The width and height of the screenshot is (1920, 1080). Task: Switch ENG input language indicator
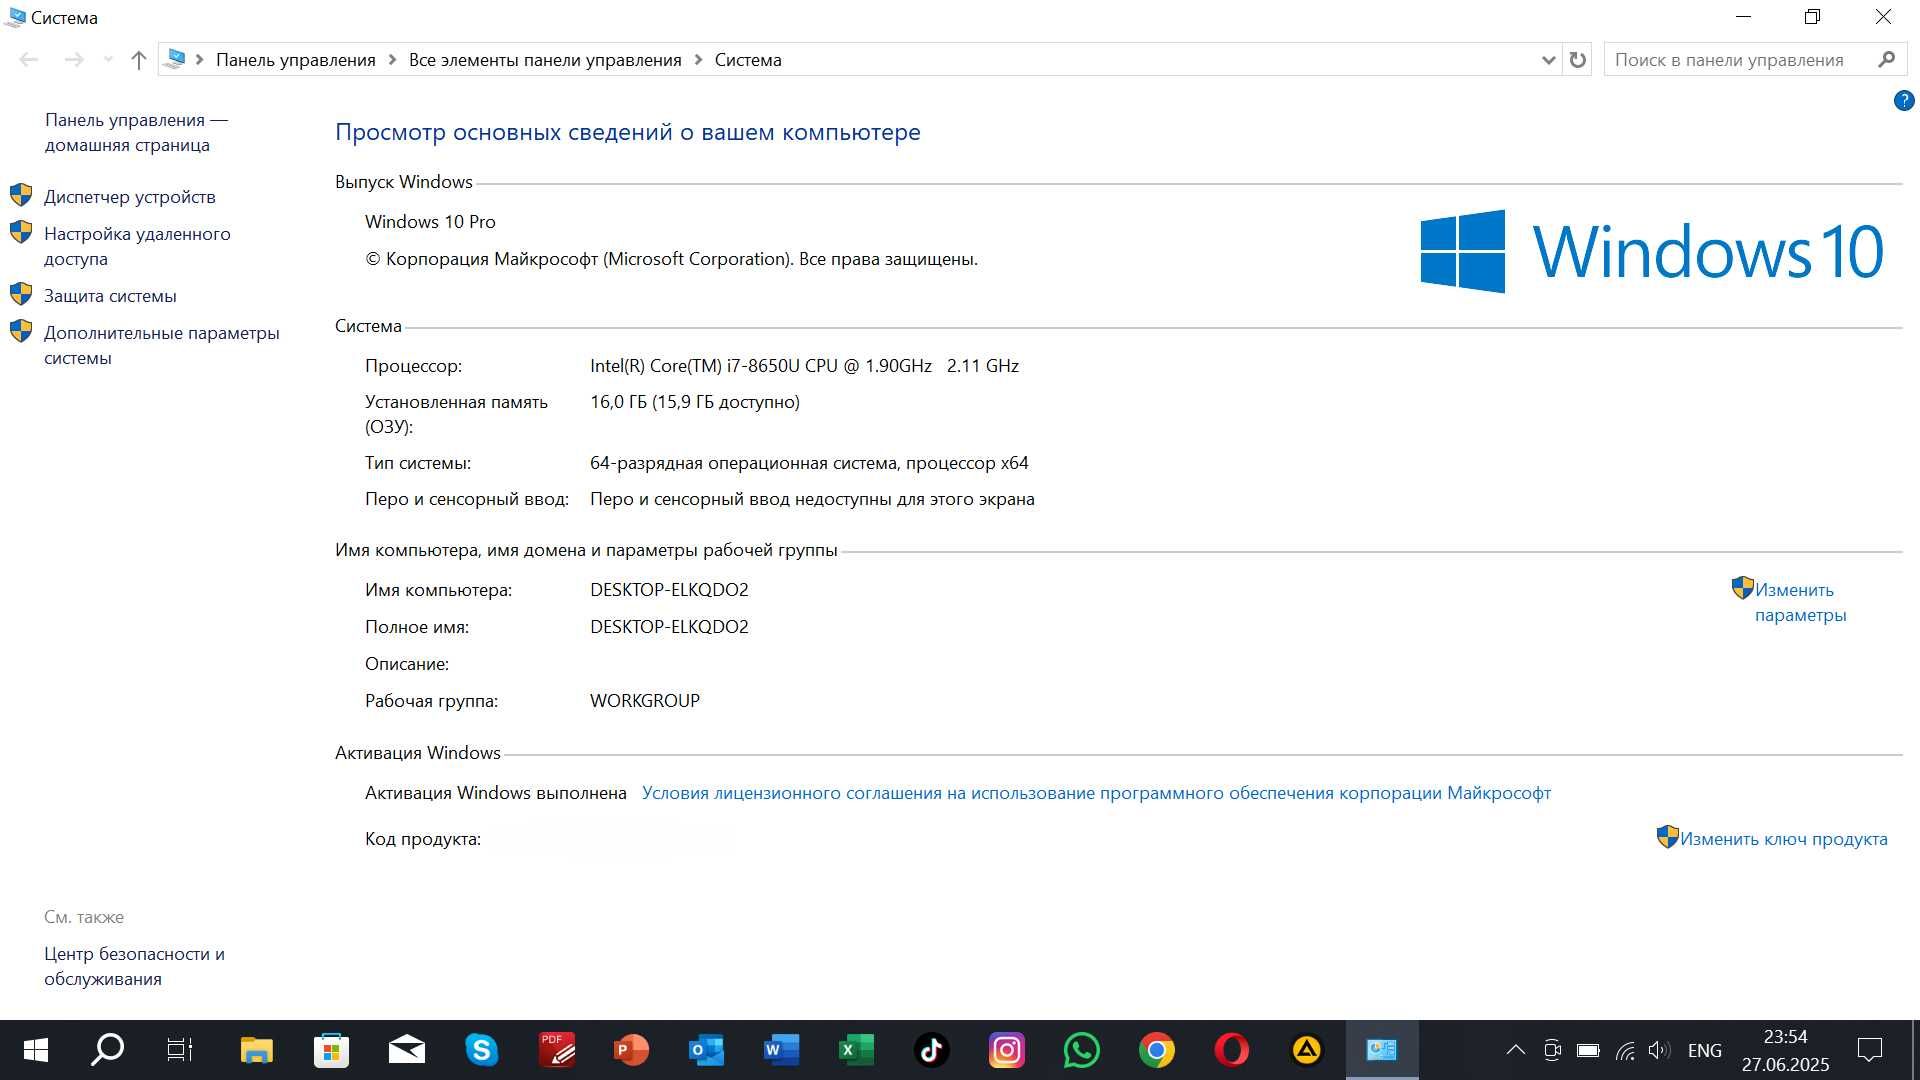(1705, 1050)
